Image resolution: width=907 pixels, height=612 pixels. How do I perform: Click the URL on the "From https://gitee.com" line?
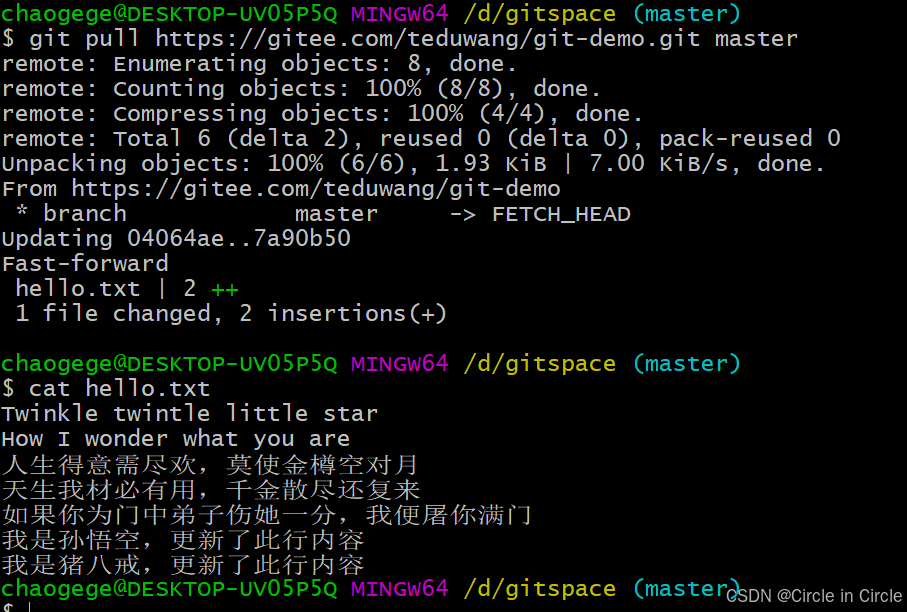click(x=315, y=189)
